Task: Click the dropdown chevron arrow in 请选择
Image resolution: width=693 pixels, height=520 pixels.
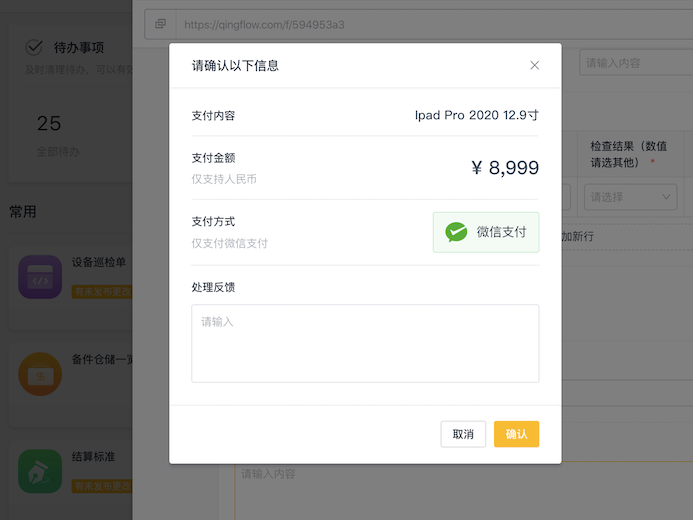Action: coord(666,197)
